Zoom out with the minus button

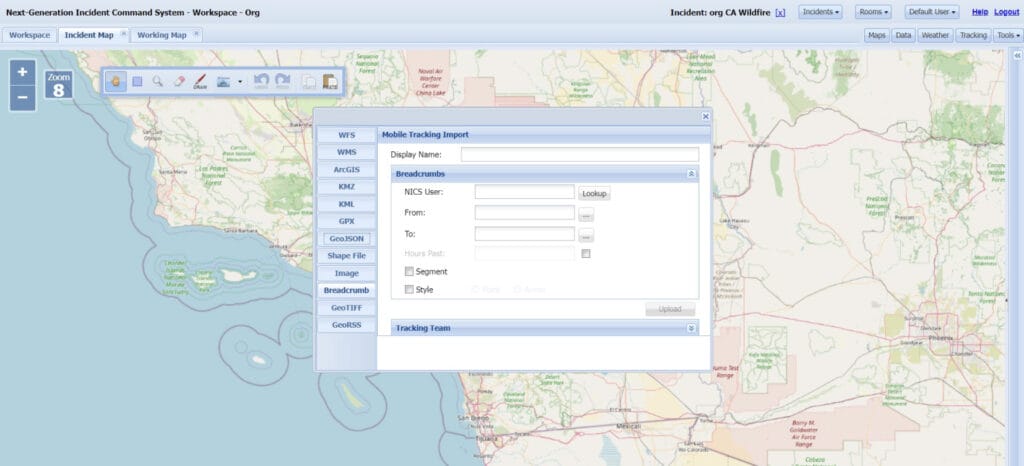click(x=23, y=97)
